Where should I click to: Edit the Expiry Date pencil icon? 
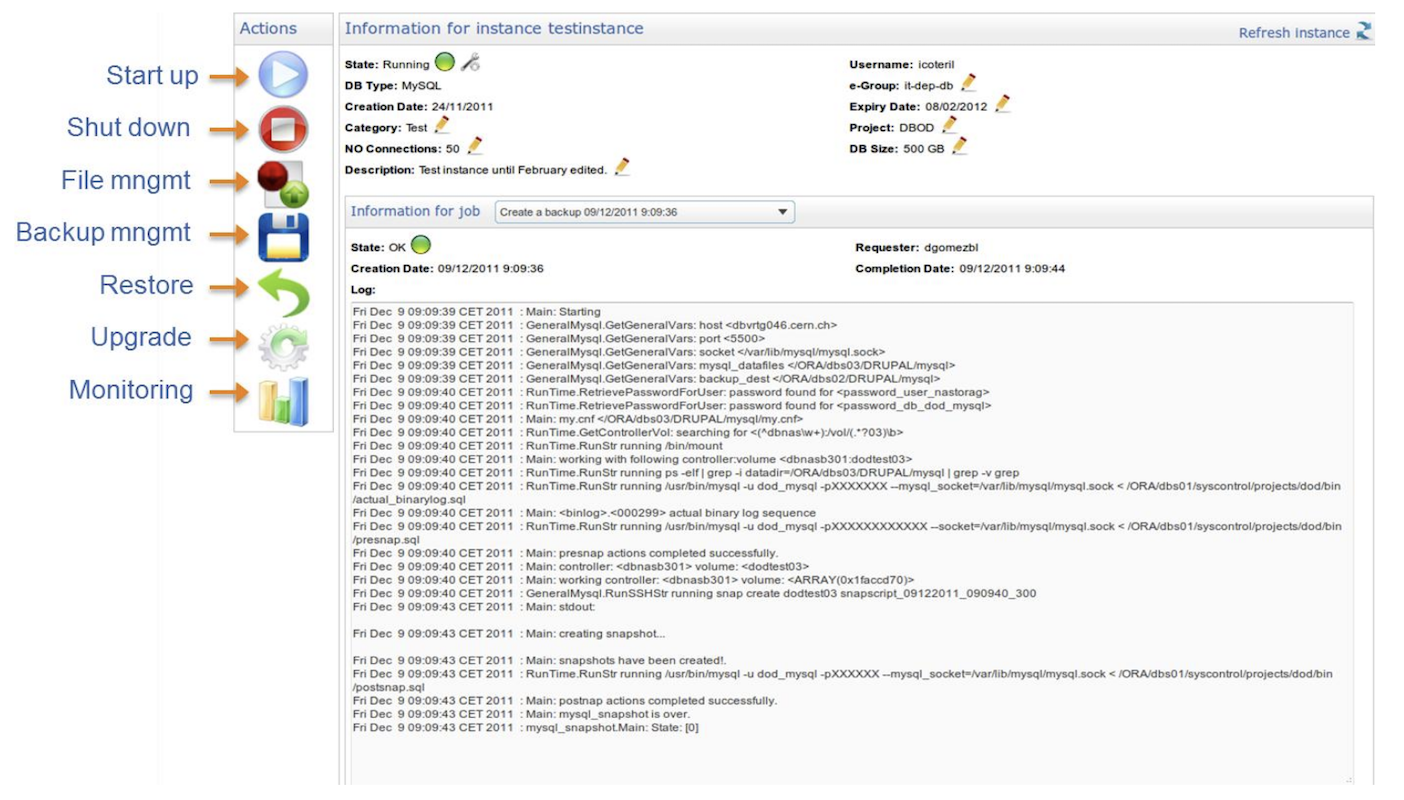pyautogui.click(x=1003, y=103)
